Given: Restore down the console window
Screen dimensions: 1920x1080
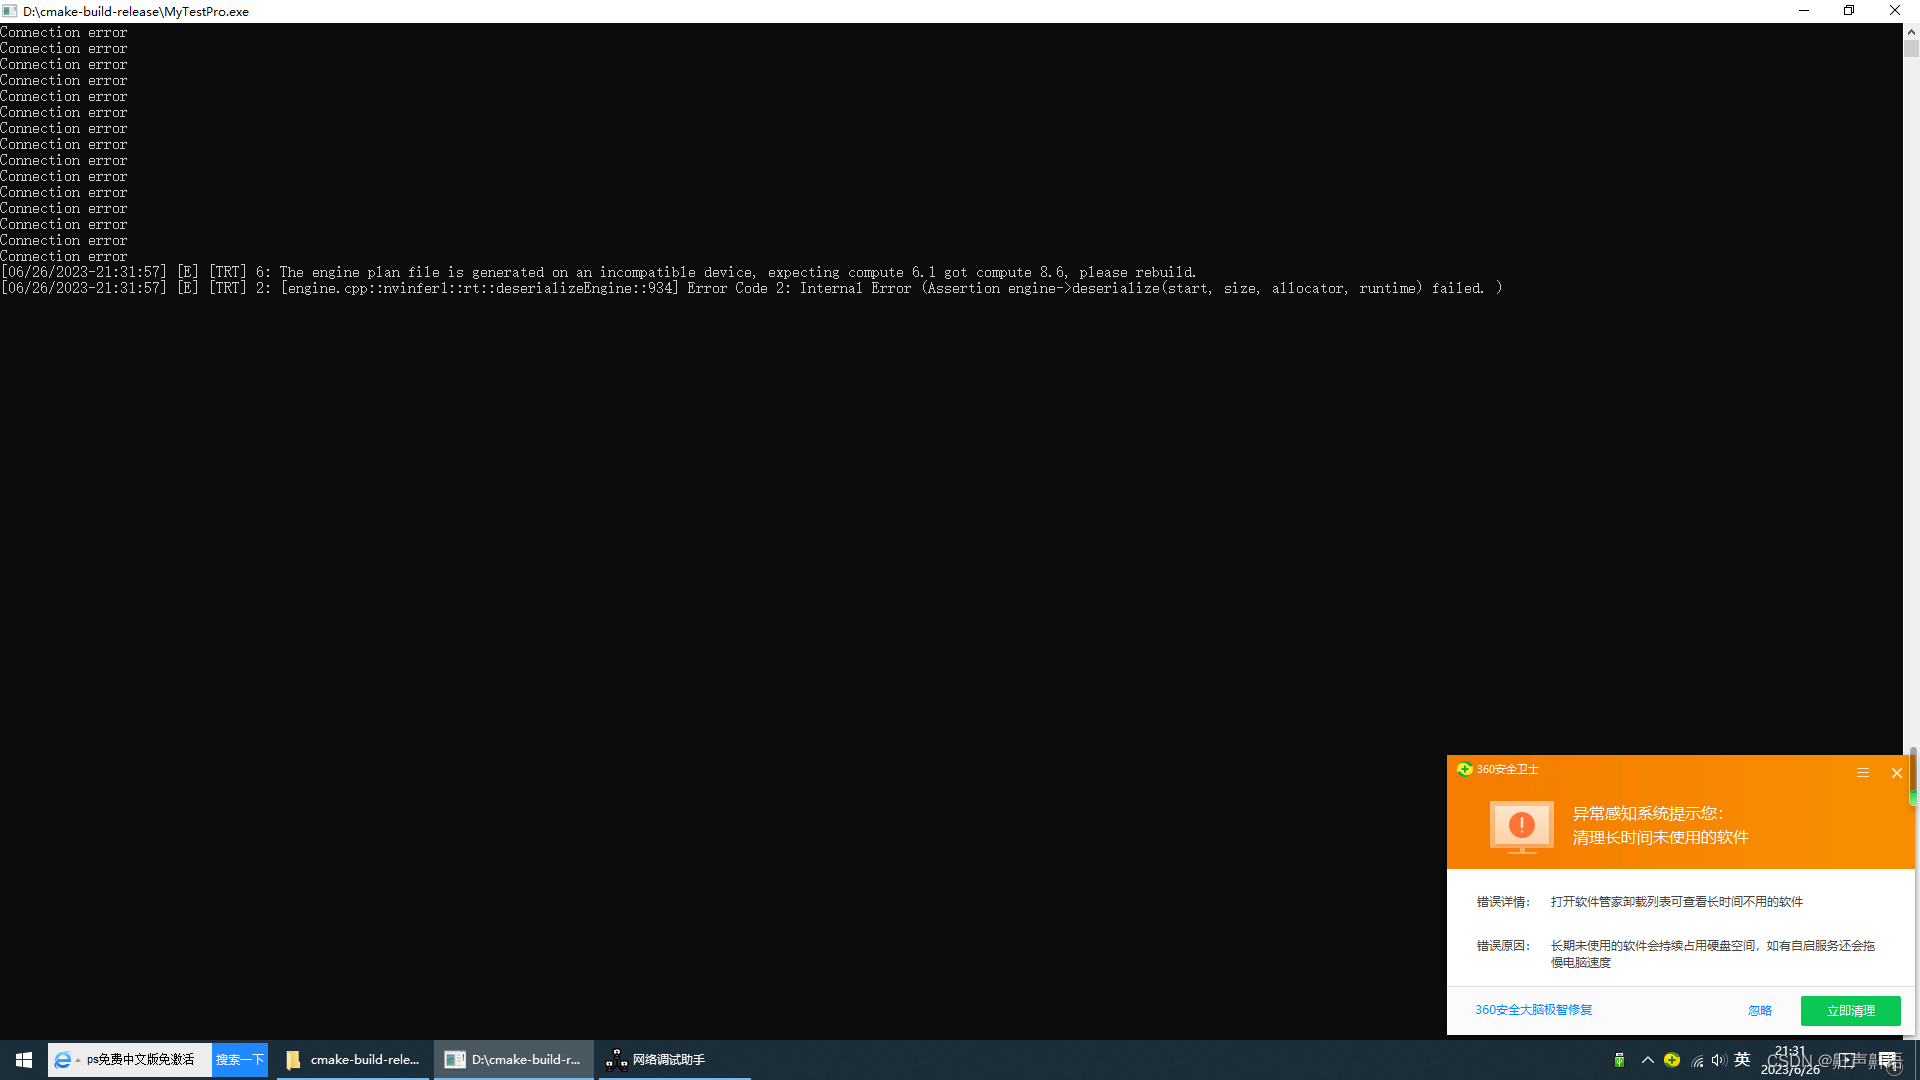Looking at the screenshot, I should tap(1849, 11).
